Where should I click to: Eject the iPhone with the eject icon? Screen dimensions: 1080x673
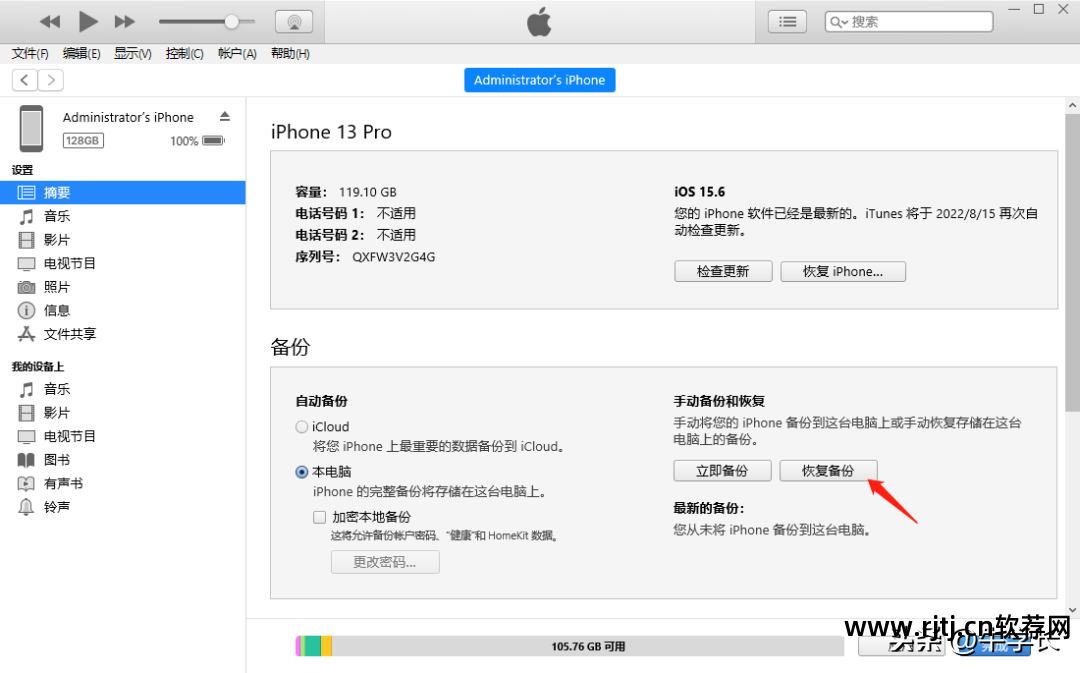(x=225, y=116)
